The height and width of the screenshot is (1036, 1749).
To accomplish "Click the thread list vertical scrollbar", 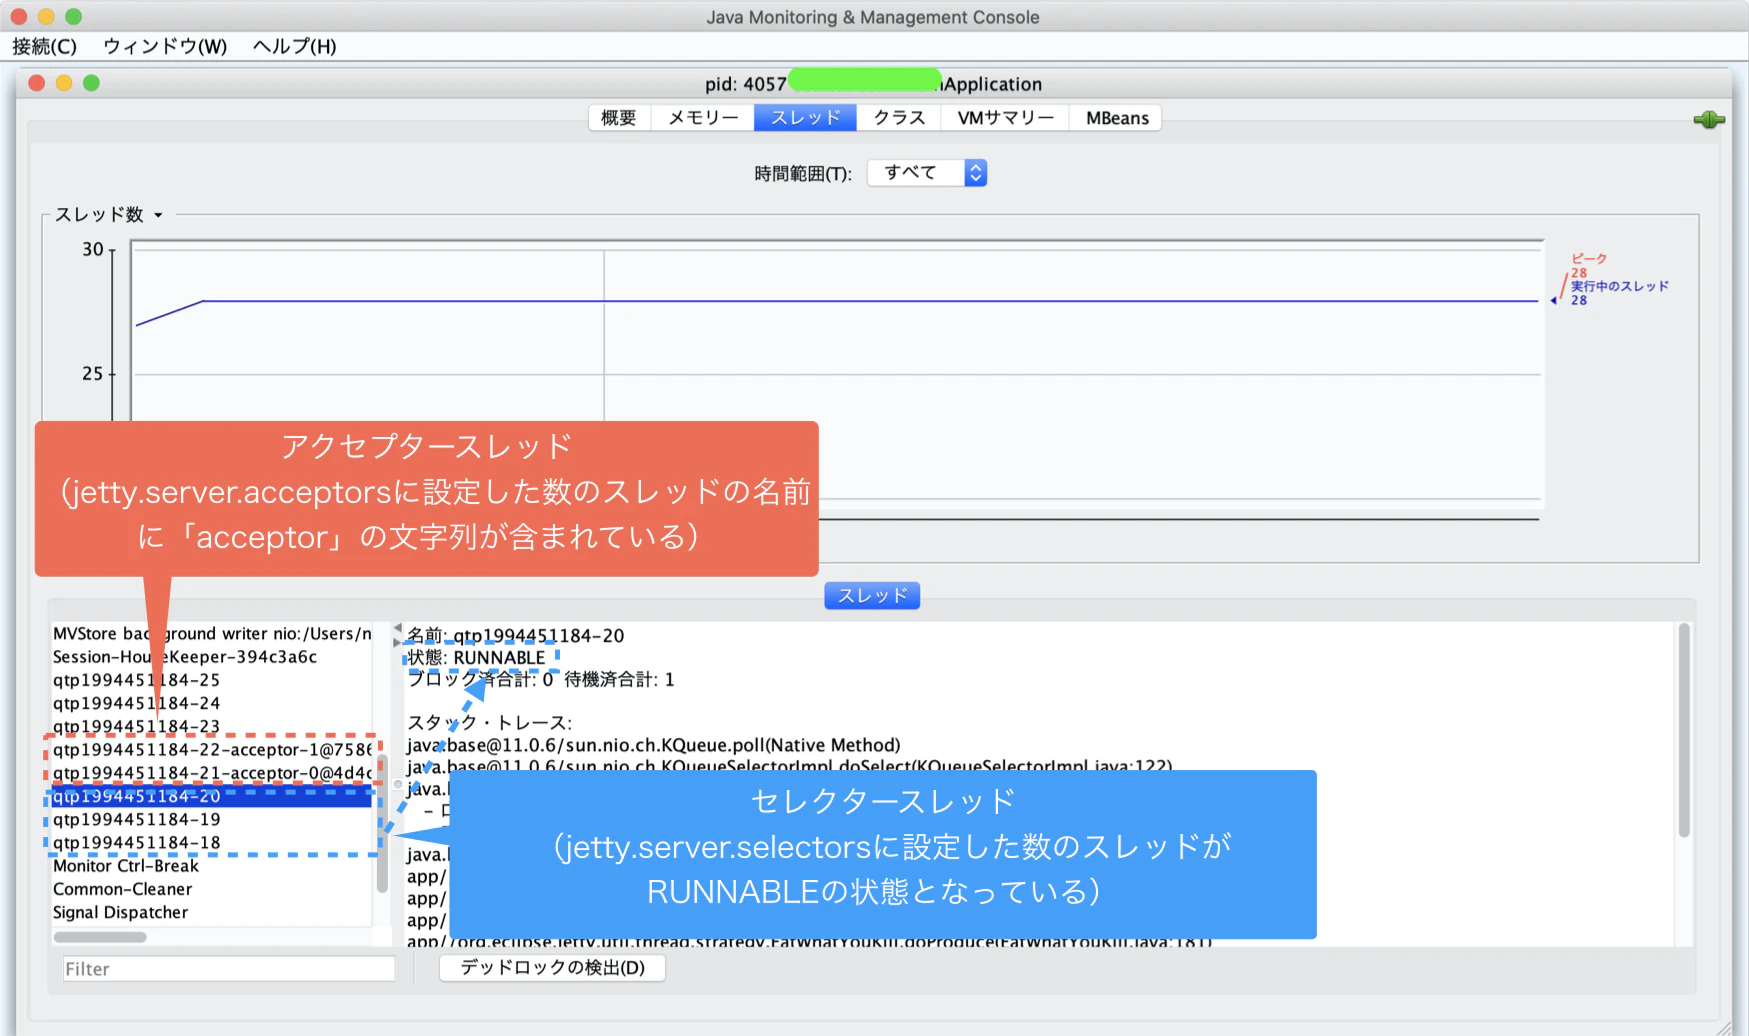I will point(382,825).
